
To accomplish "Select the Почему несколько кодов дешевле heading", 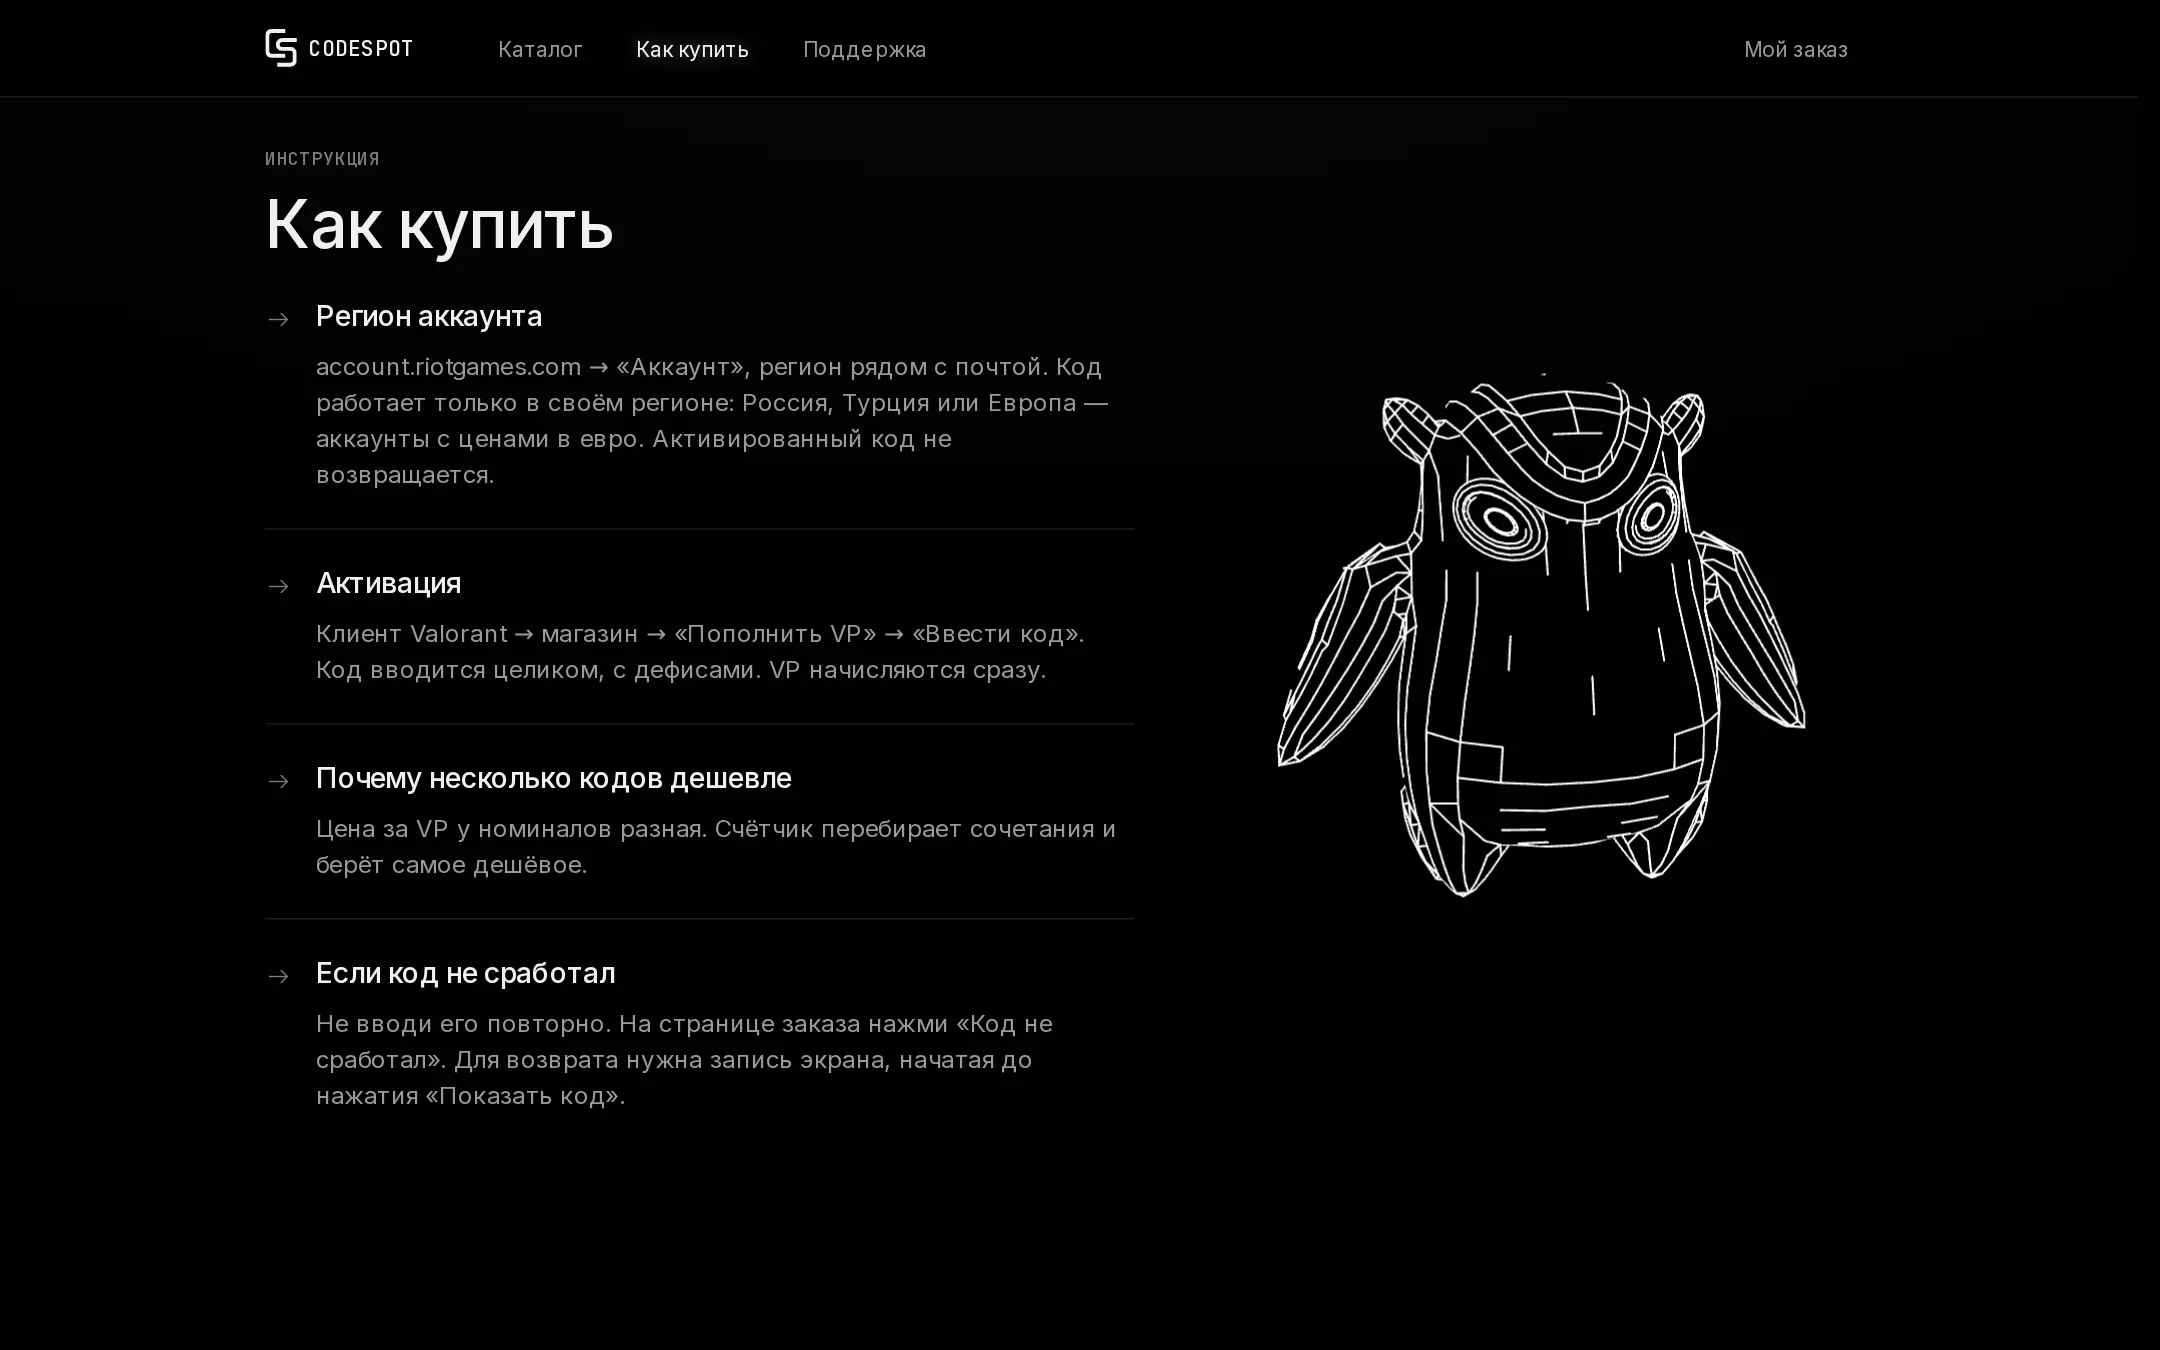I will 553,778.
